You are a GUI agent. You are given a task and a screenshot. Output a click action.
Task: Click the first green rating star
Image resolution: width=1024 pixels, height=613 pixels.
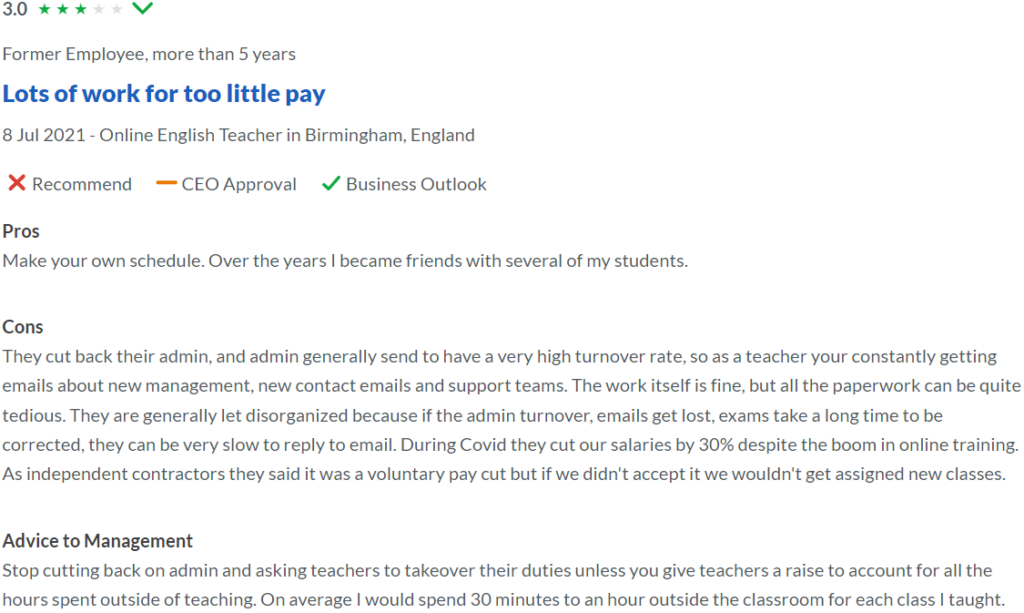click(x=43, y=10)
